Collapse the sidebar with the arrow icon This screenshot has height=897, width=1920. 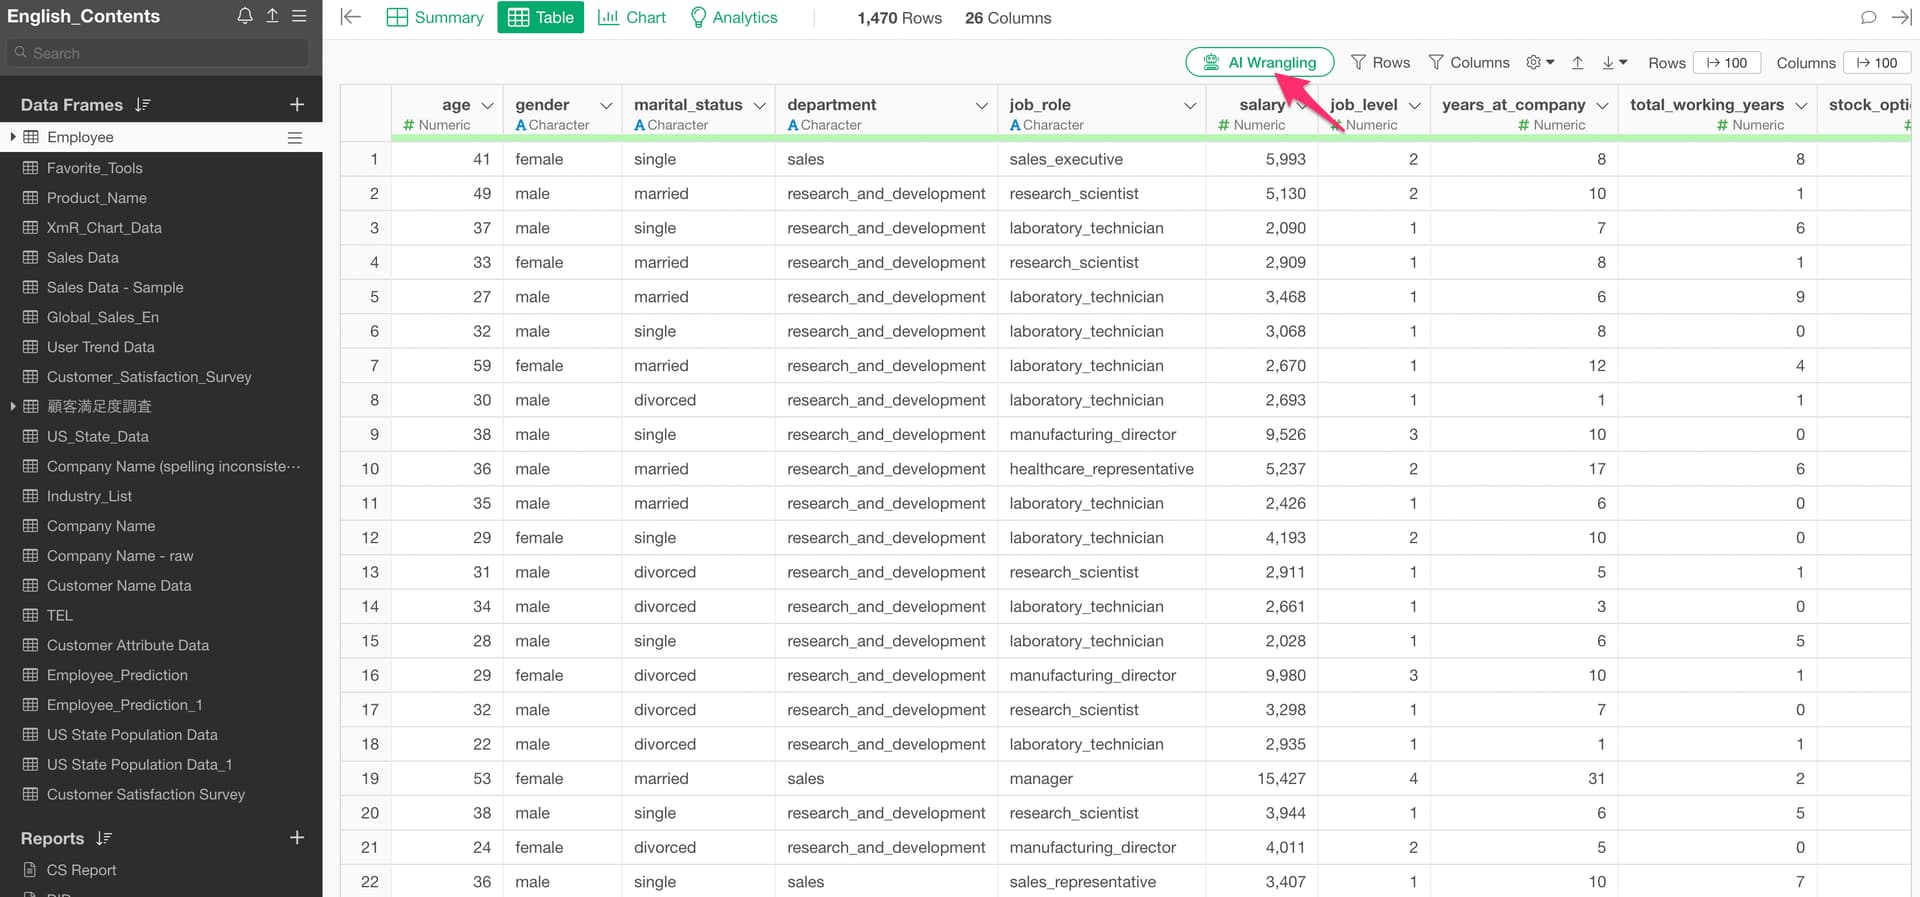click(350, 17)
